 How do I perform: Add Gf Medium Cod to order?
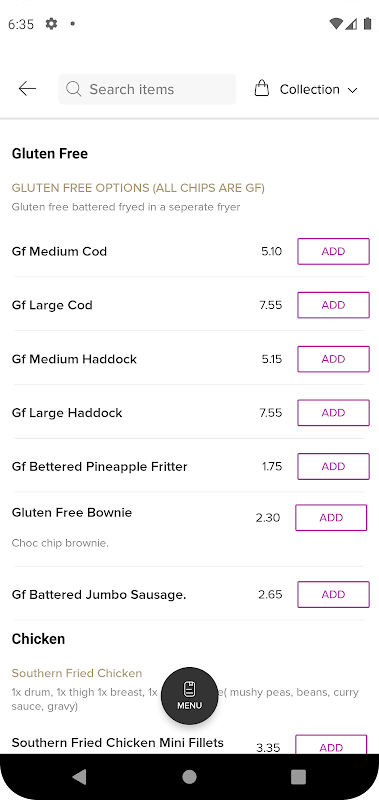click(334, 251)
